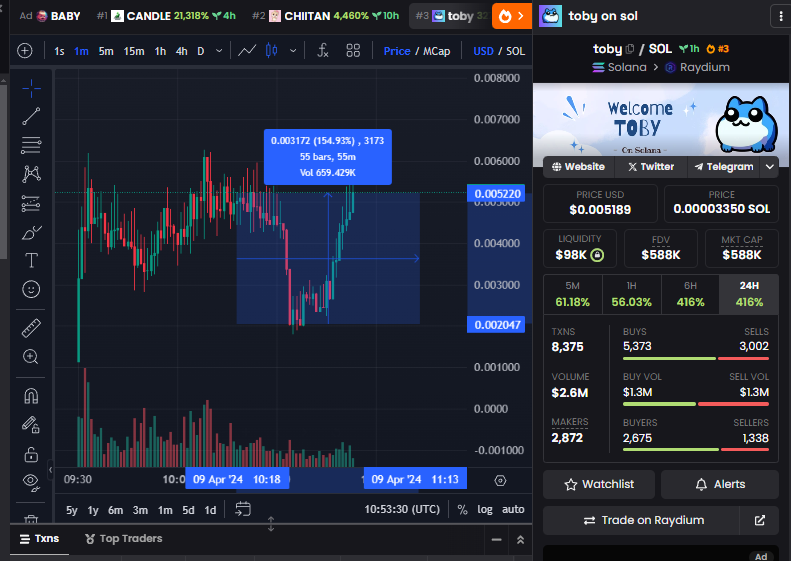Switch chart to MCap view

436,51
